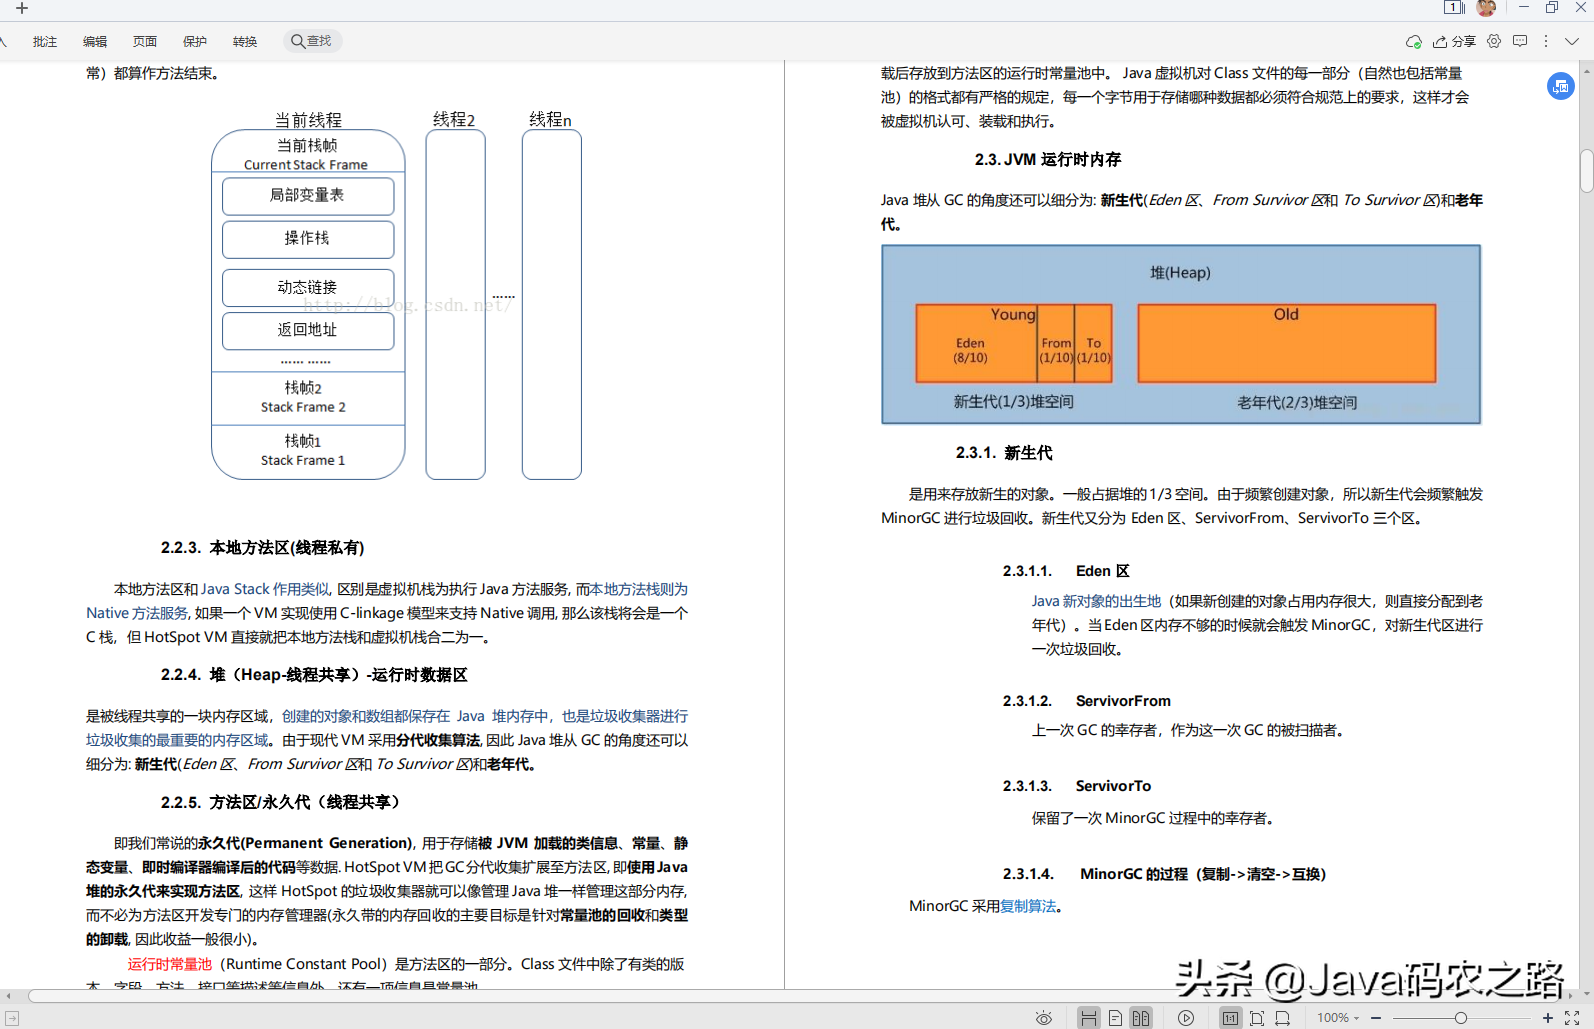1594x1029 pixels.
Task: Open the three-dot more options menu
Action: [1546, 41]
